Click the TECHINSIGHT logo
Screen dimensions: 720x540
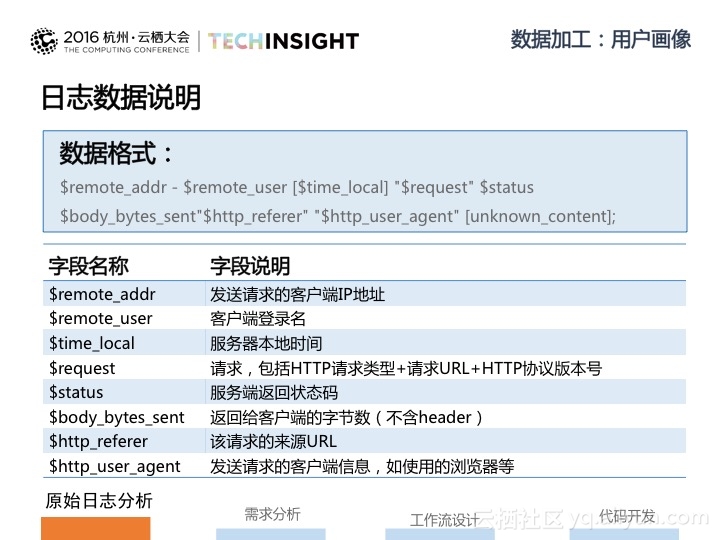pyautogui.click(x=283, y=41)
